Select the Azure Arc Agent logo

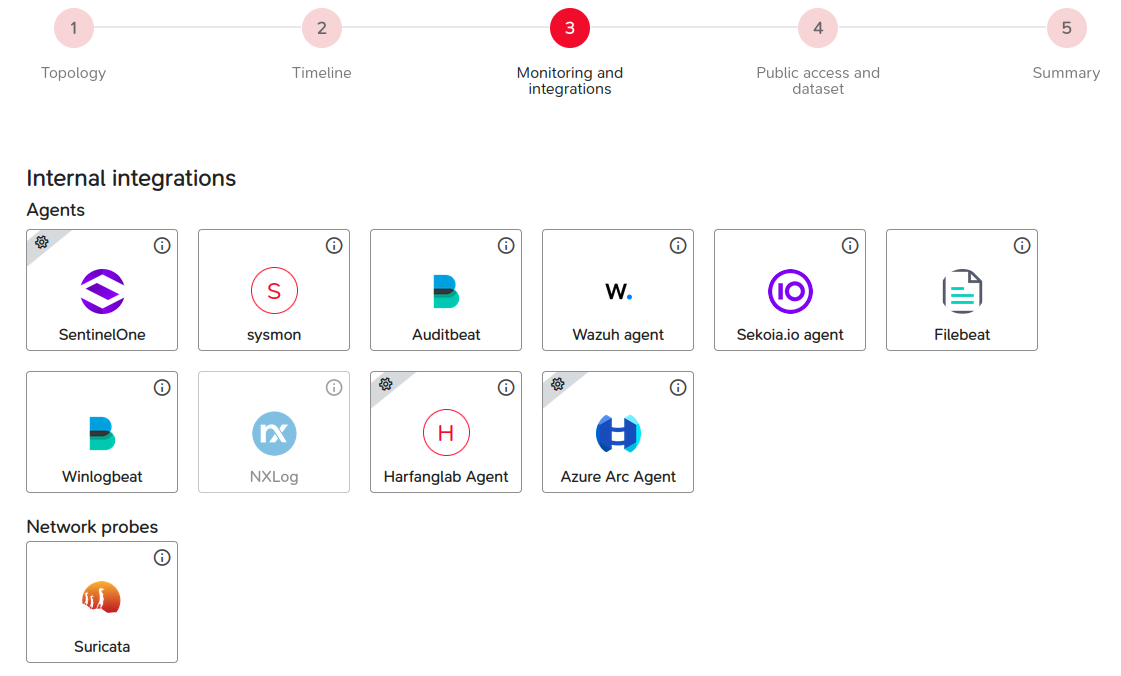tap(618, 433)
